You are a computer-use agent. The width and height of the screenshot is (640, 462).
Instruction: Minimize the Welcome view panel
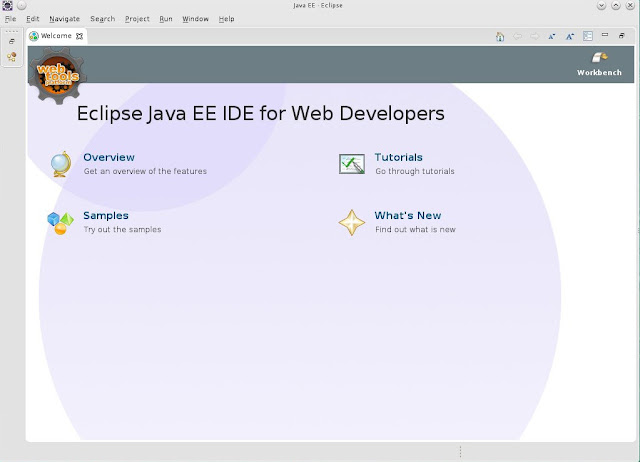[x=606, y=36]
